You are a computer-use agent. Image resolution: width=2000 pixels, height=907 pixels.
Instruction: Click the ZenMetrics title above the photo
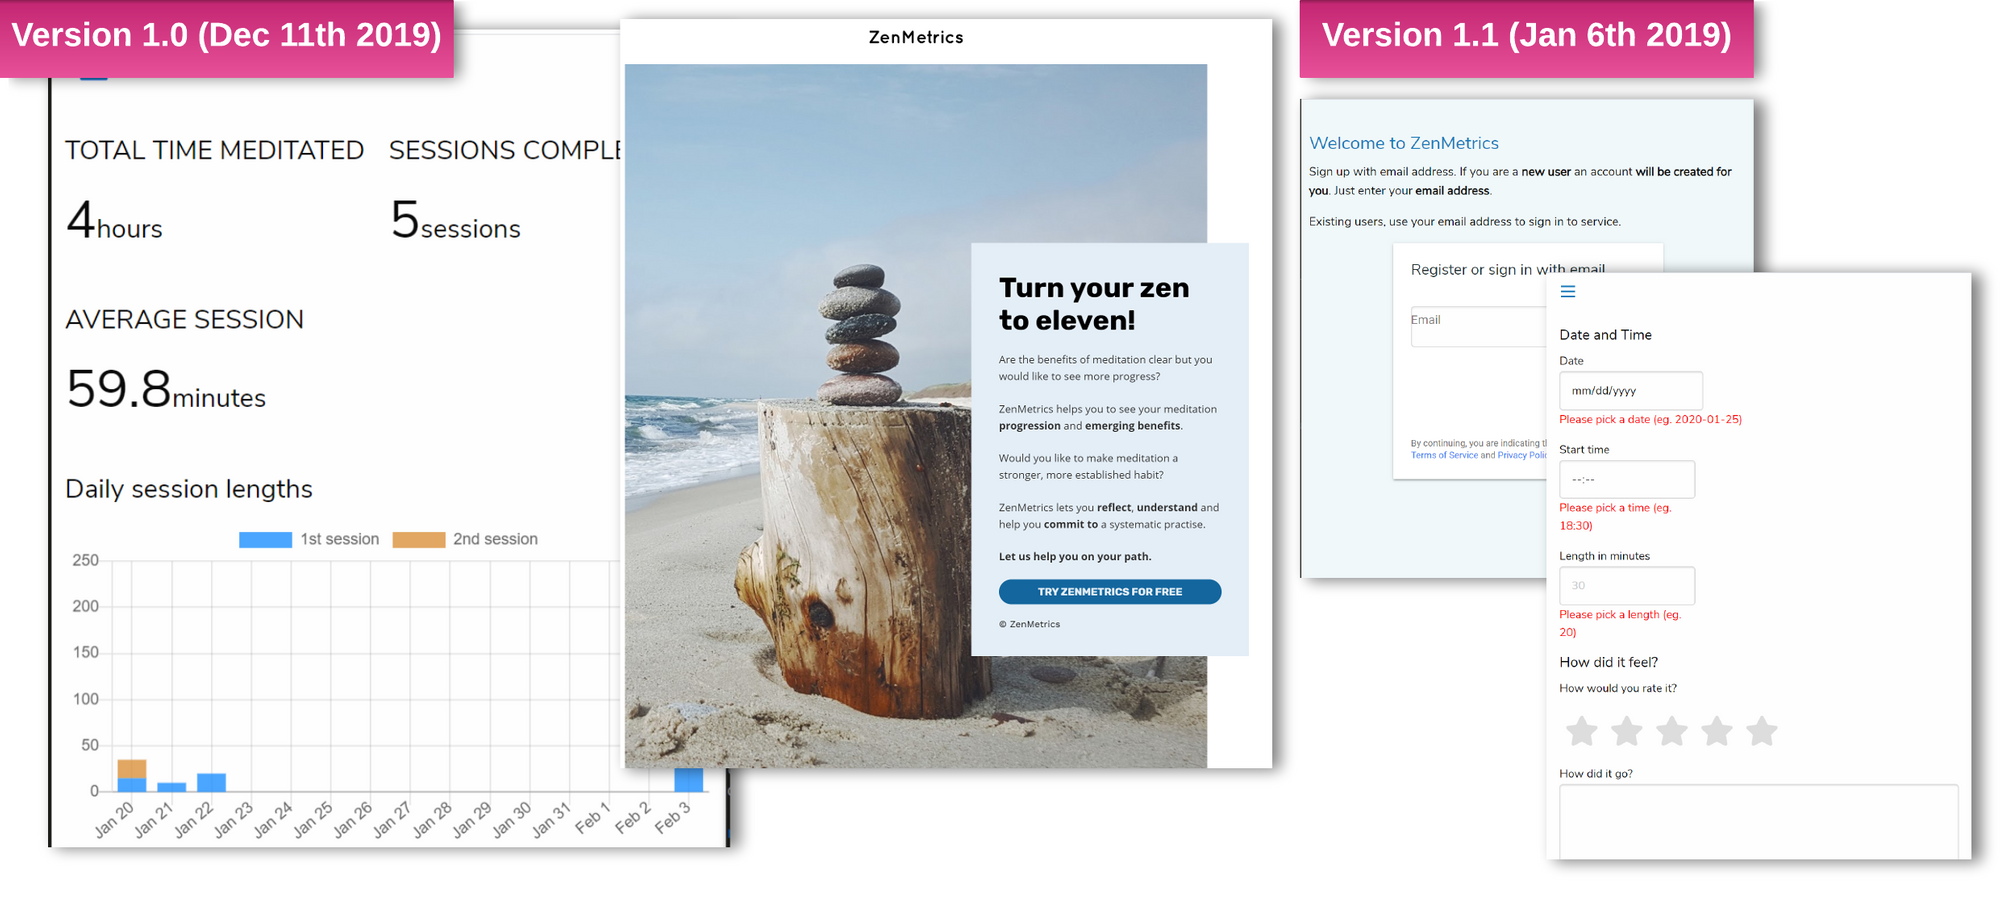pyautogui.click(x=916, y=37)
